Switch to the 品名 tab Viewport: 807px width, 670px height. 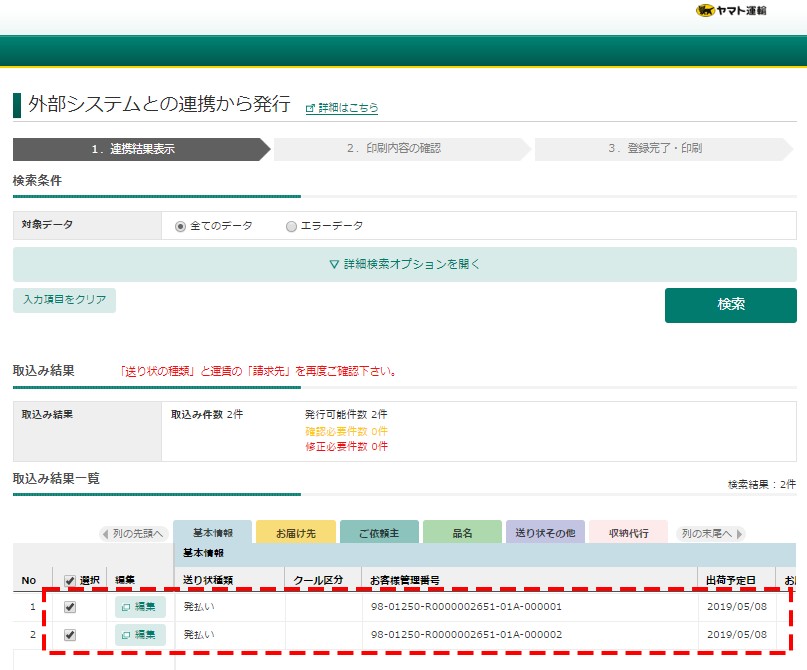click(462, 533)
